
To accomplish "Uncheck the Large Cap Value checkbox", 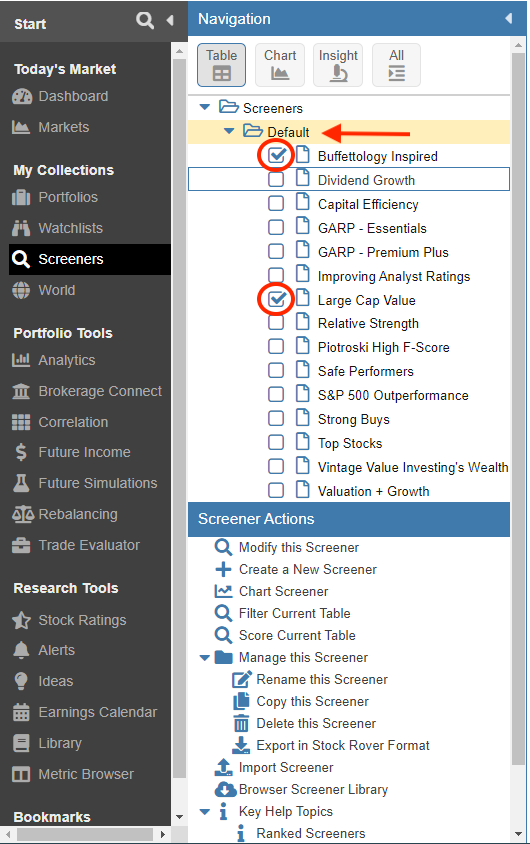I will (276, 299).
